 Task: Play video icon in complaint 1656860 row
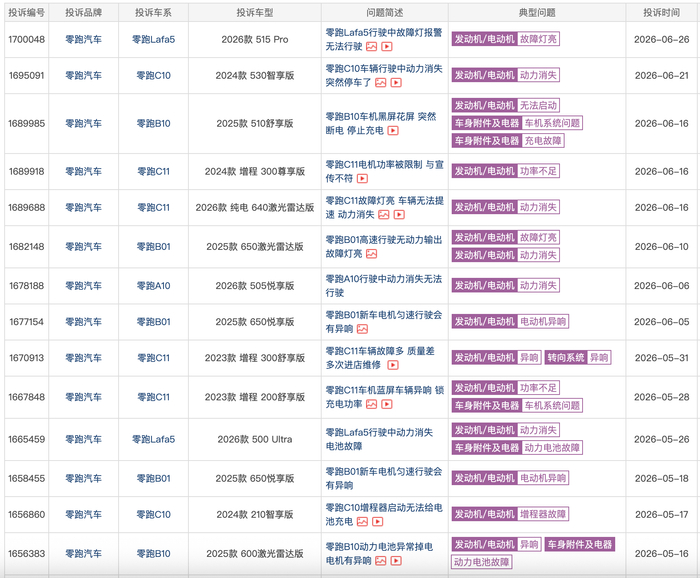[378, 522]
